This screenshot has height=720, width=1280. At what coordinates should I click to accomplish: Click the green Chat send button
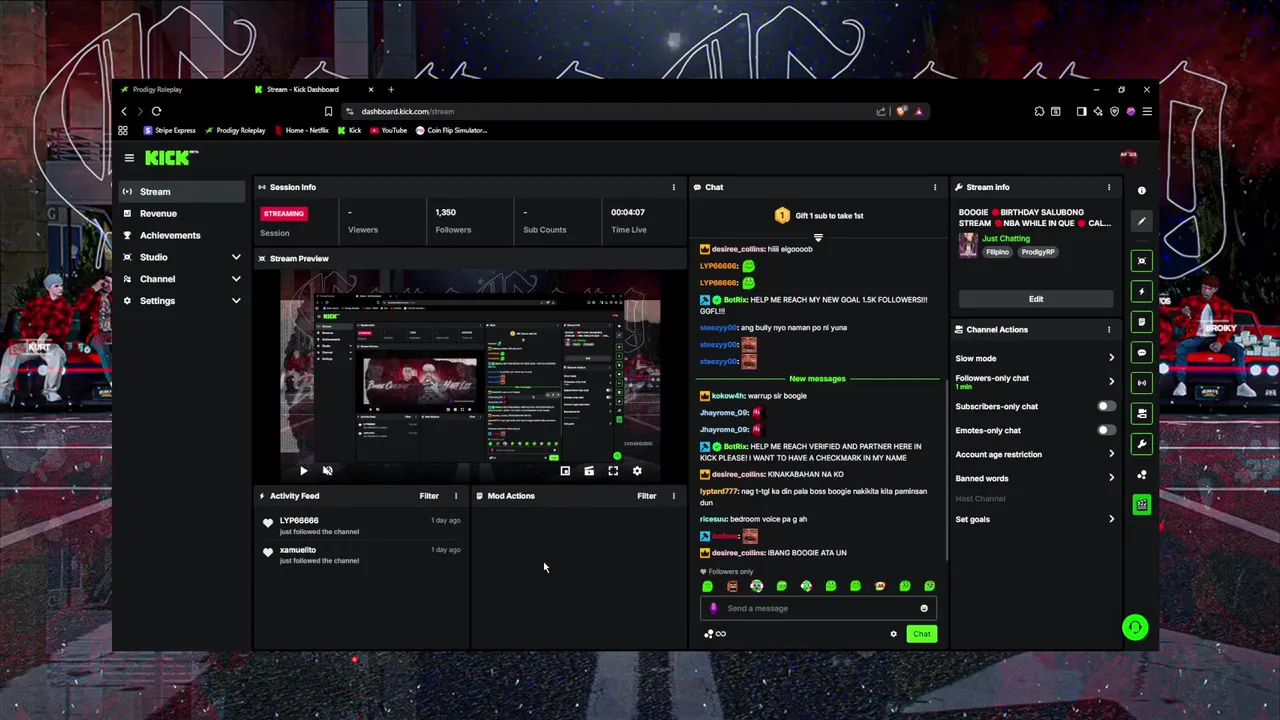pyautogui.click(x=921, y=634)
